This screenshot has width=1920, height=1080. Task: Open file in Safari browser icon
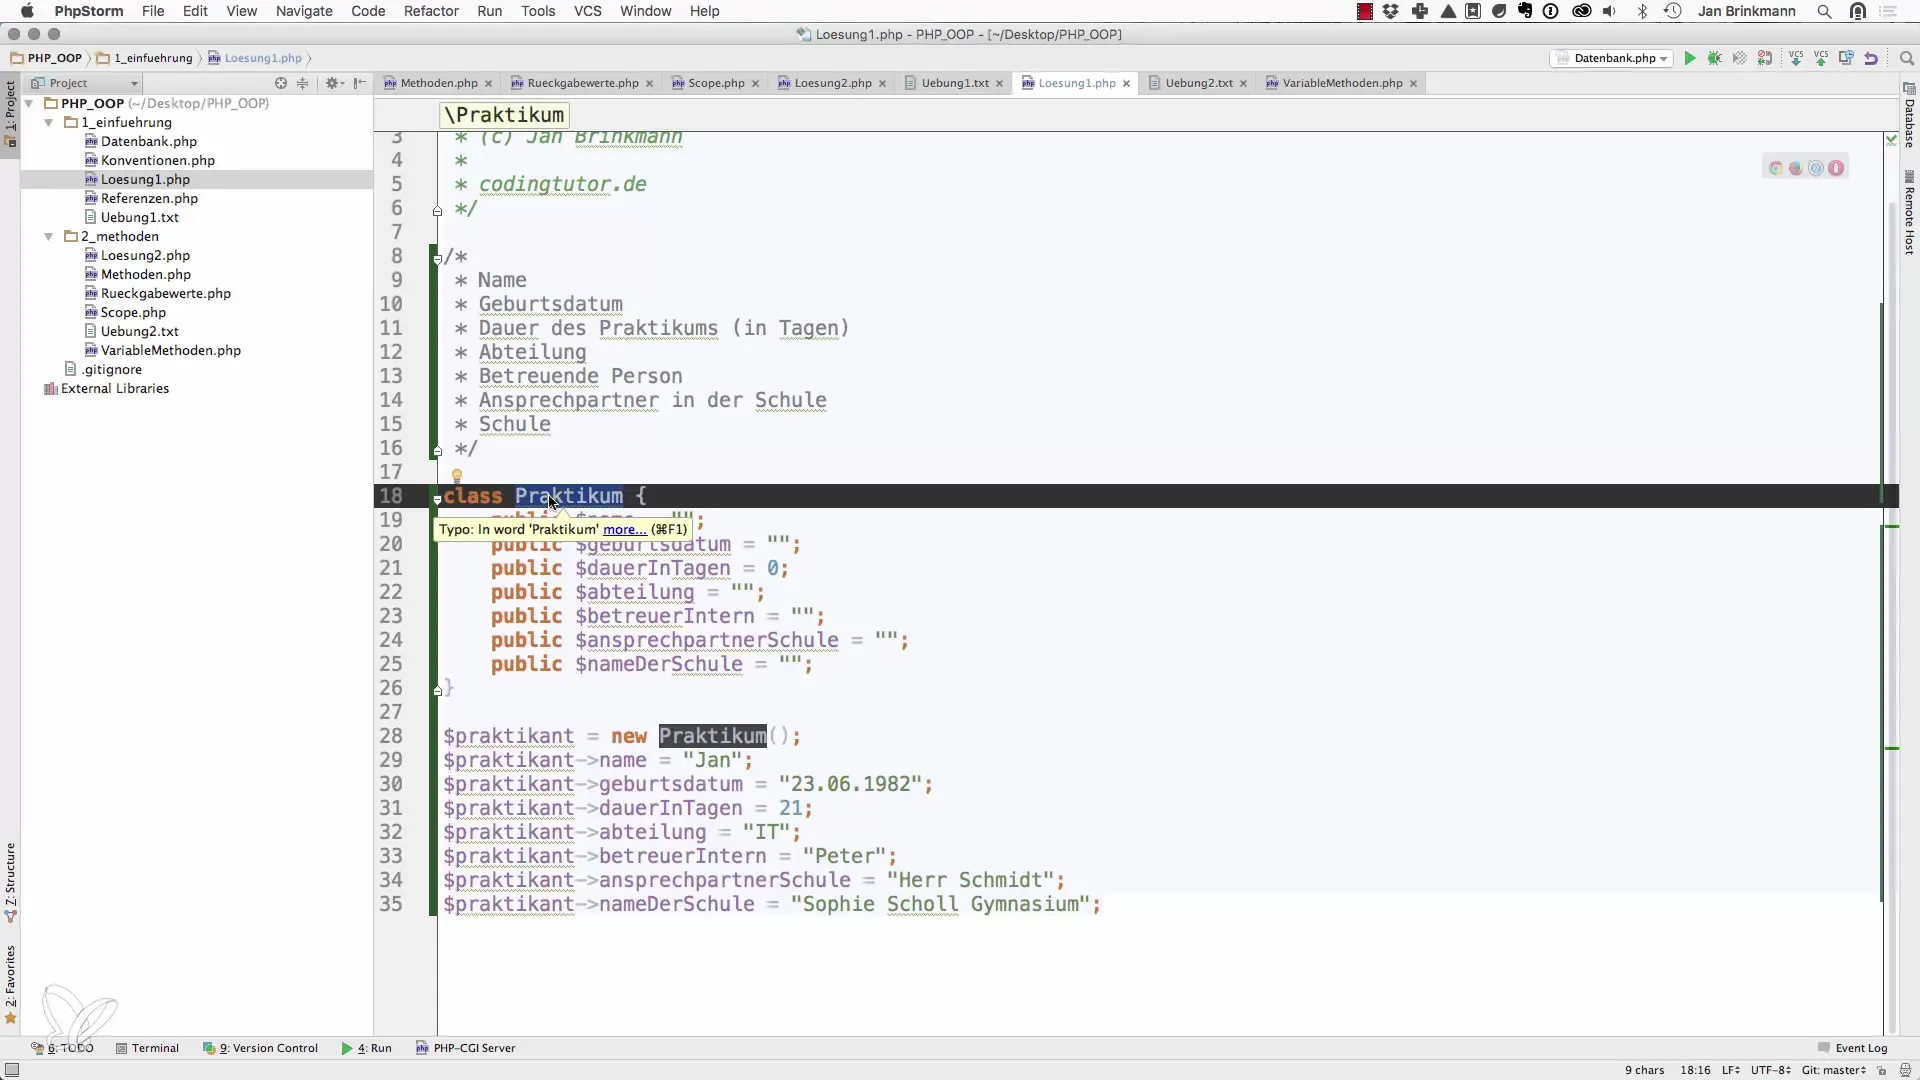(1816, 168)
